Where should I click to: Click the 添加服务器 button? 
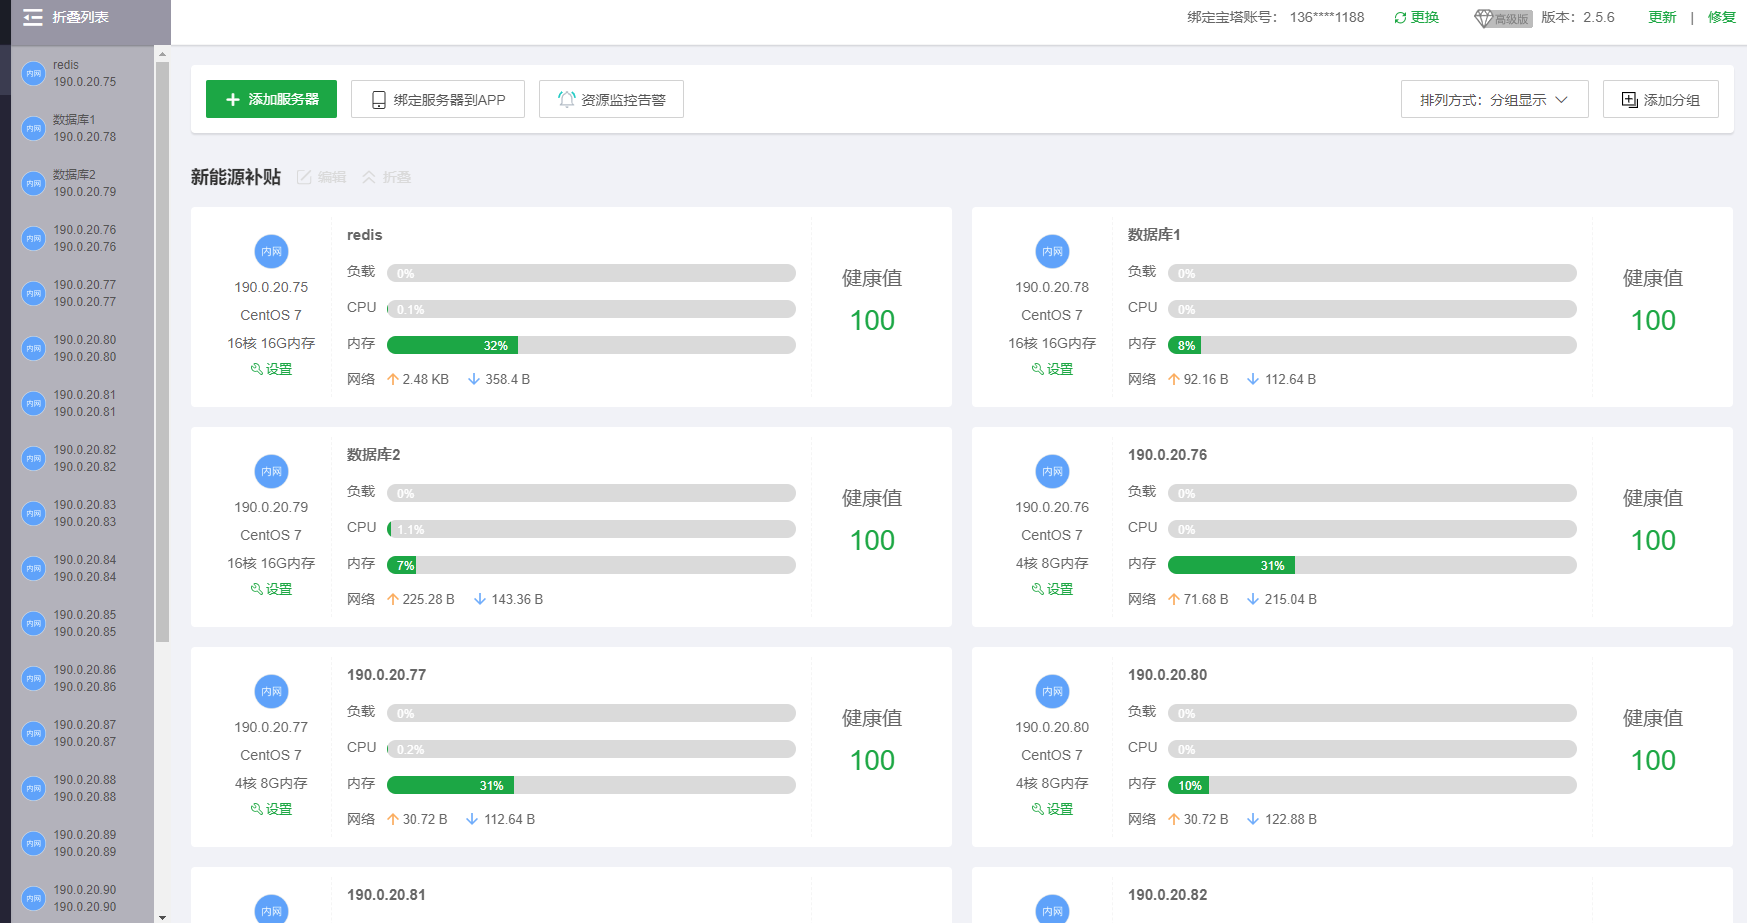click(x=271, y=99)
